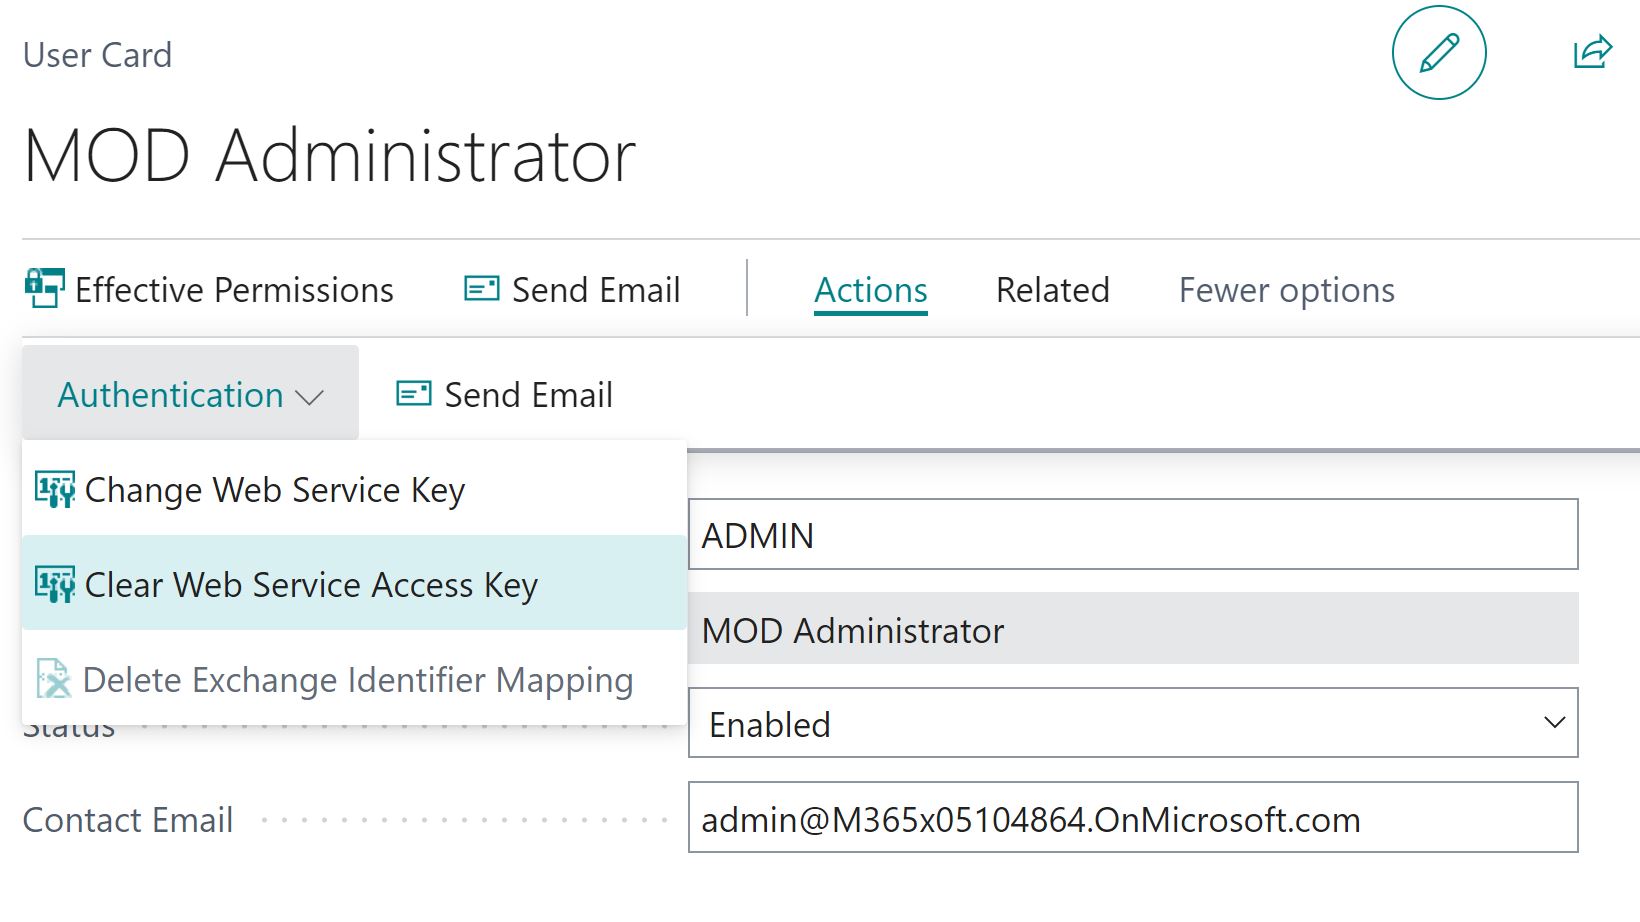Open the Related tab
The width and height of the screenshot is (1640, 922).
(1052, 289)
